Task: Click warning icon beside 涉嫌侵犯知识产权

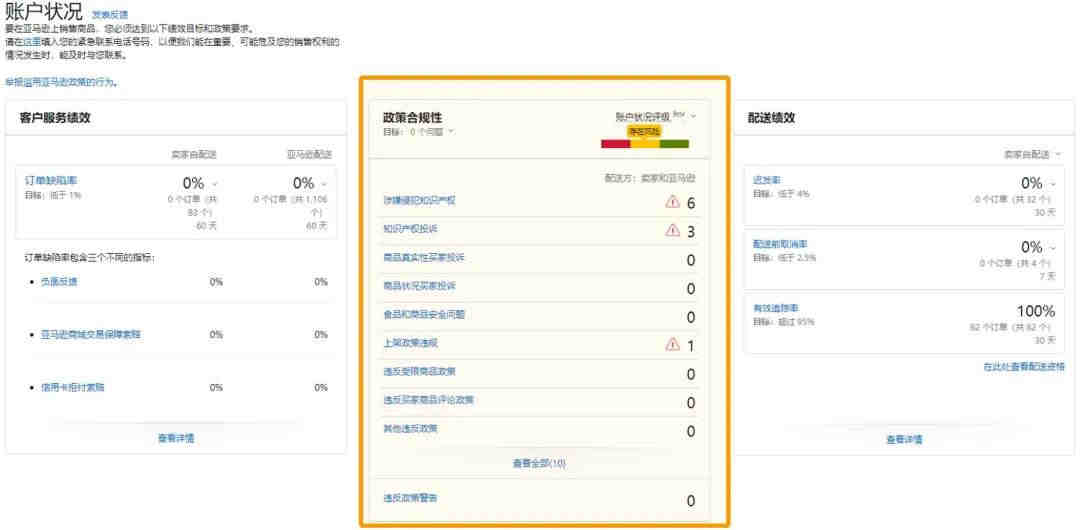Action: (x=672, y=202)
